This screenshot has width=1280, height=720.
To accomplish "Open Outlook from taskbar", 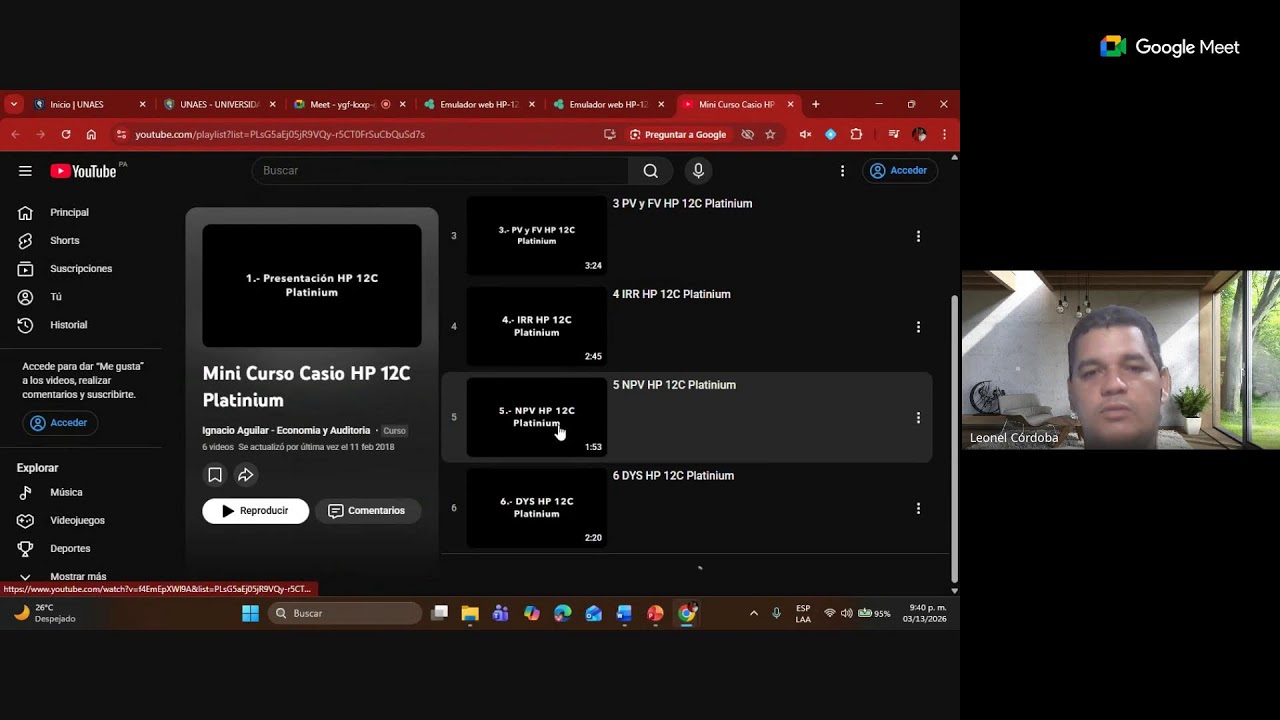I will [x=594, y=613].
